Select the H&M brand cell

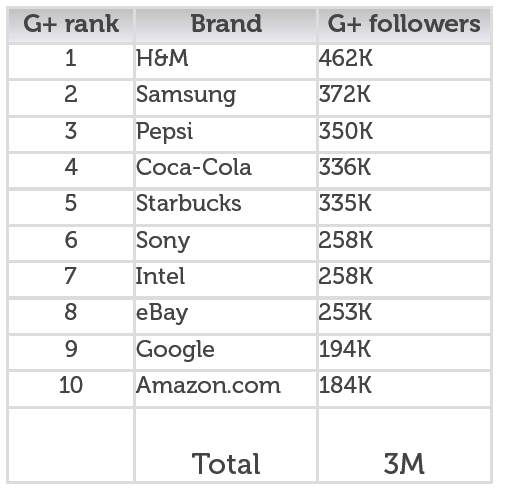point(226,62)
